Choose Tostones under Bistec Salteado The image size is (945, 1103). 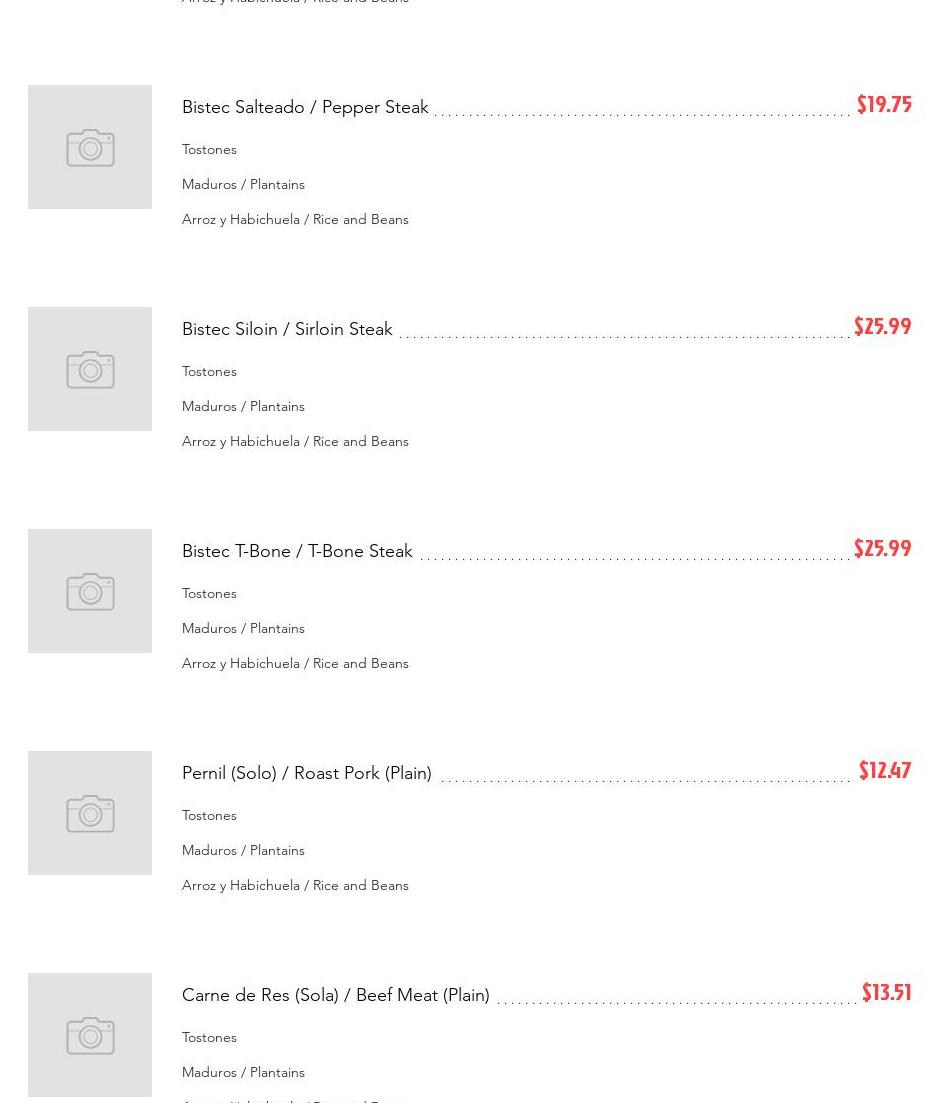point(209,149)
